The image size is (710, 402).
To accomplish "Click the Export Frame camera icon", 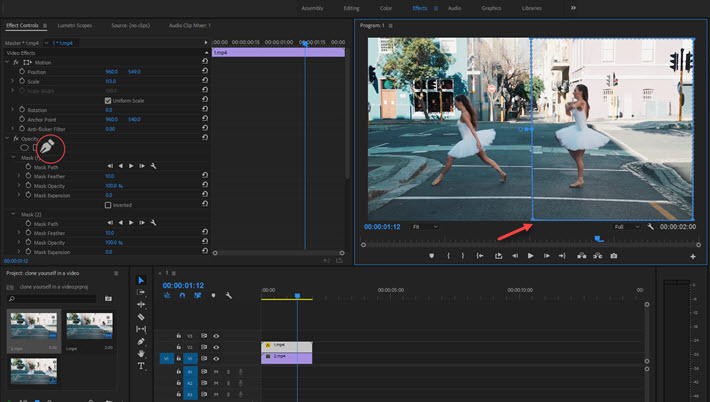I will click(613, 256).
